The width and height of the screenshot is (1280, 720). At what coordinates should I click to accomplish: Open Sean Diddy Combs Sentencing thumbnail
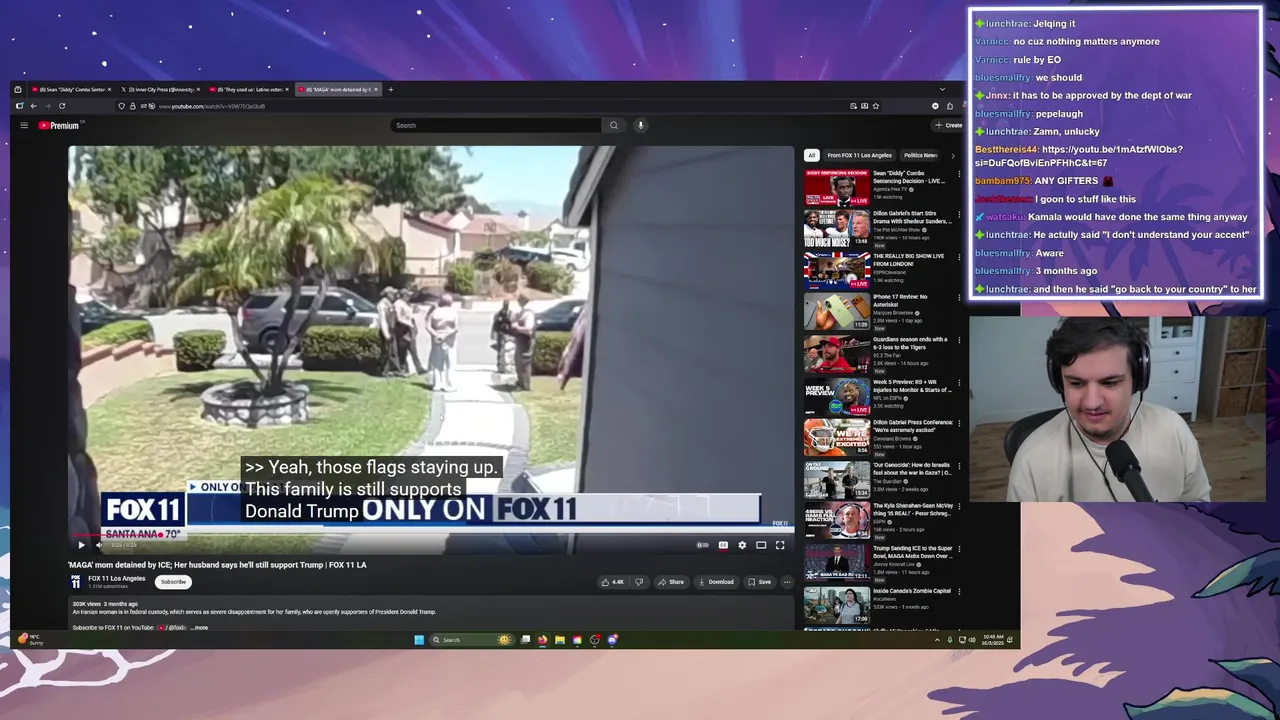click(x=837, y=187)
